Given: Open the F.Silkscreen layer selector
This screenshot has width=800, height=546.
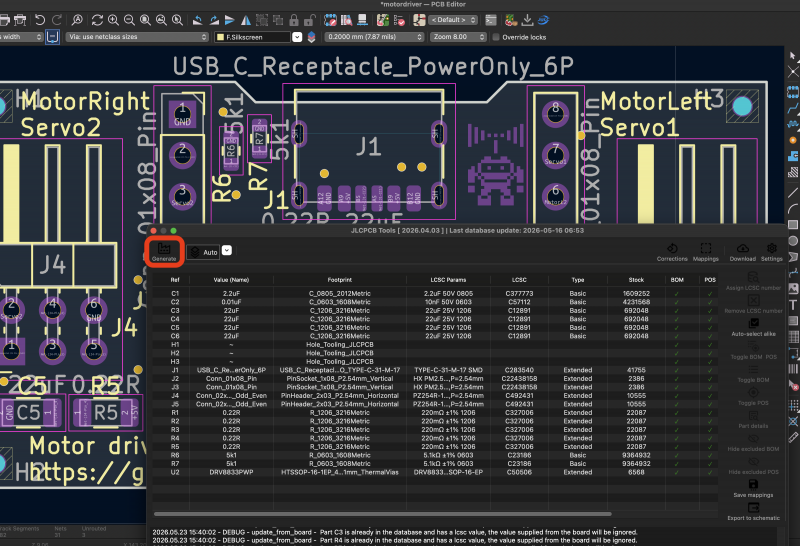Looking at the screenshot, I should 253,37.
